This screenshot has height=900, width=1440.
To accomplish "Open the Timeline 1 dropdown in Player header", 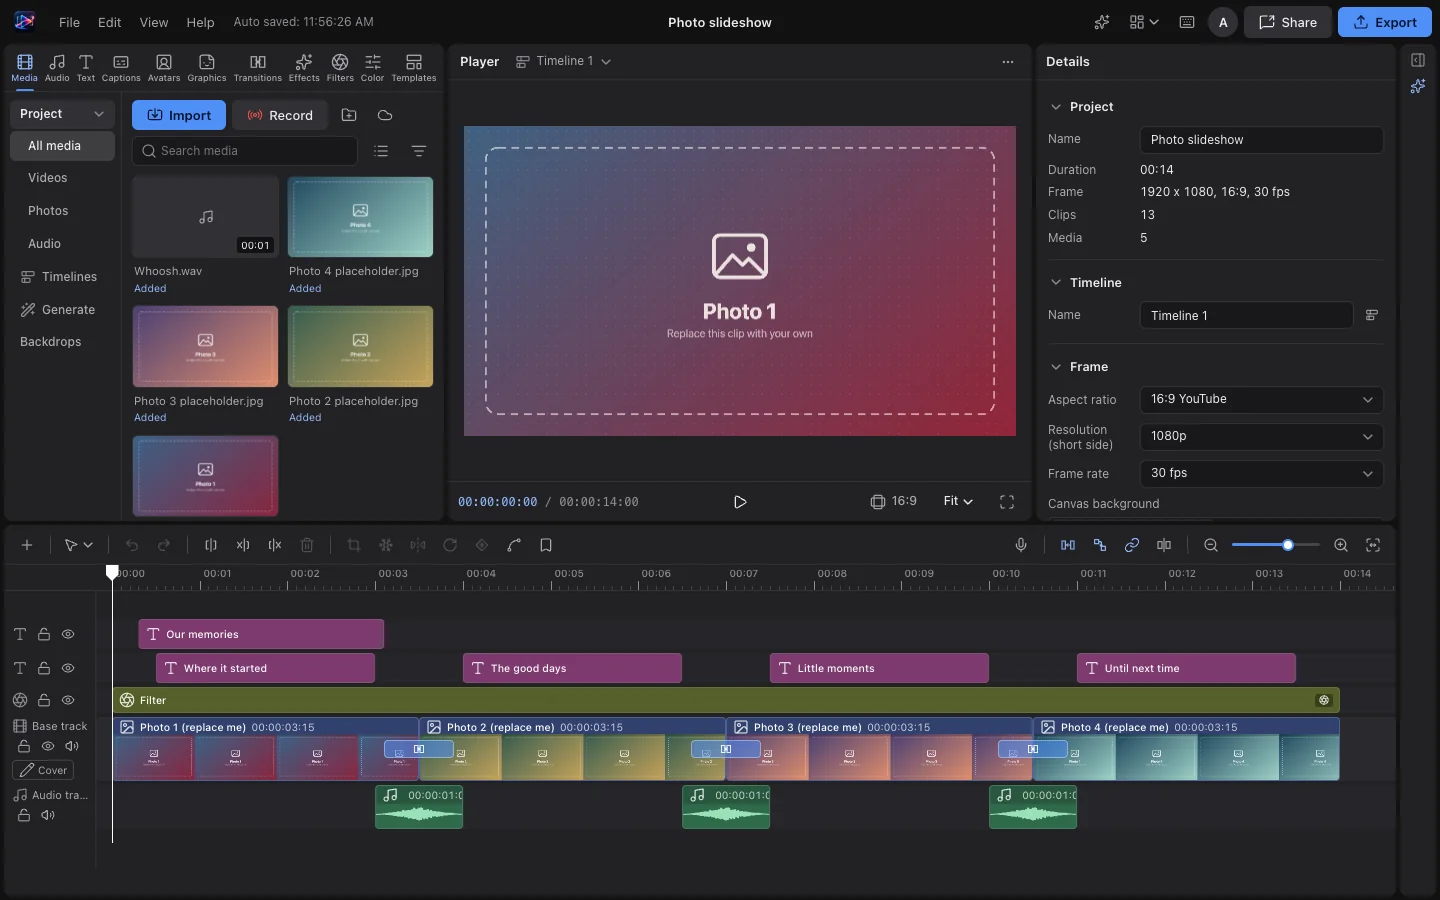I will (564, 61).
